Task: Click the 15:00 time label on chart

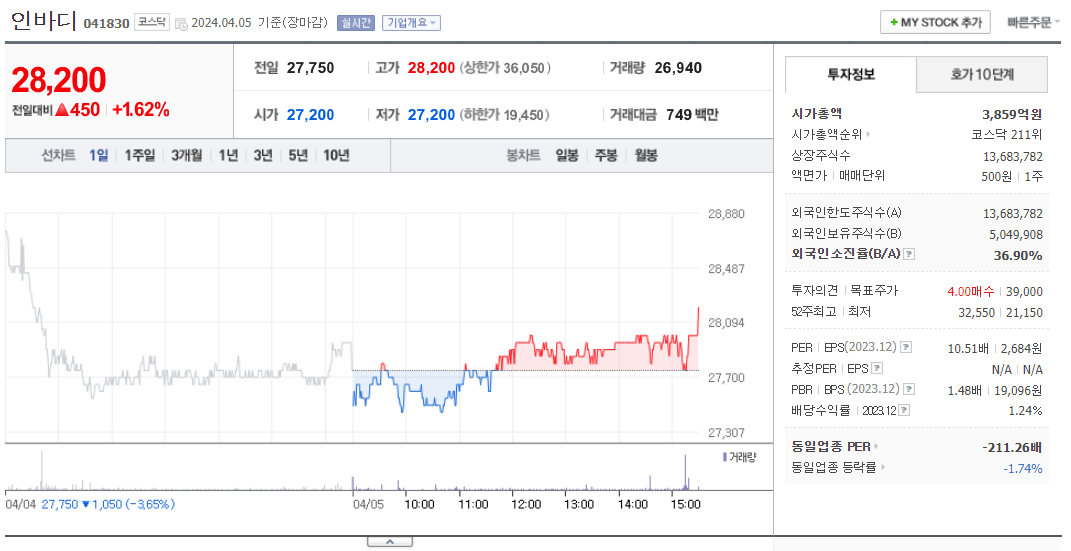Action: pyautogui.click(x=686, y=505)
